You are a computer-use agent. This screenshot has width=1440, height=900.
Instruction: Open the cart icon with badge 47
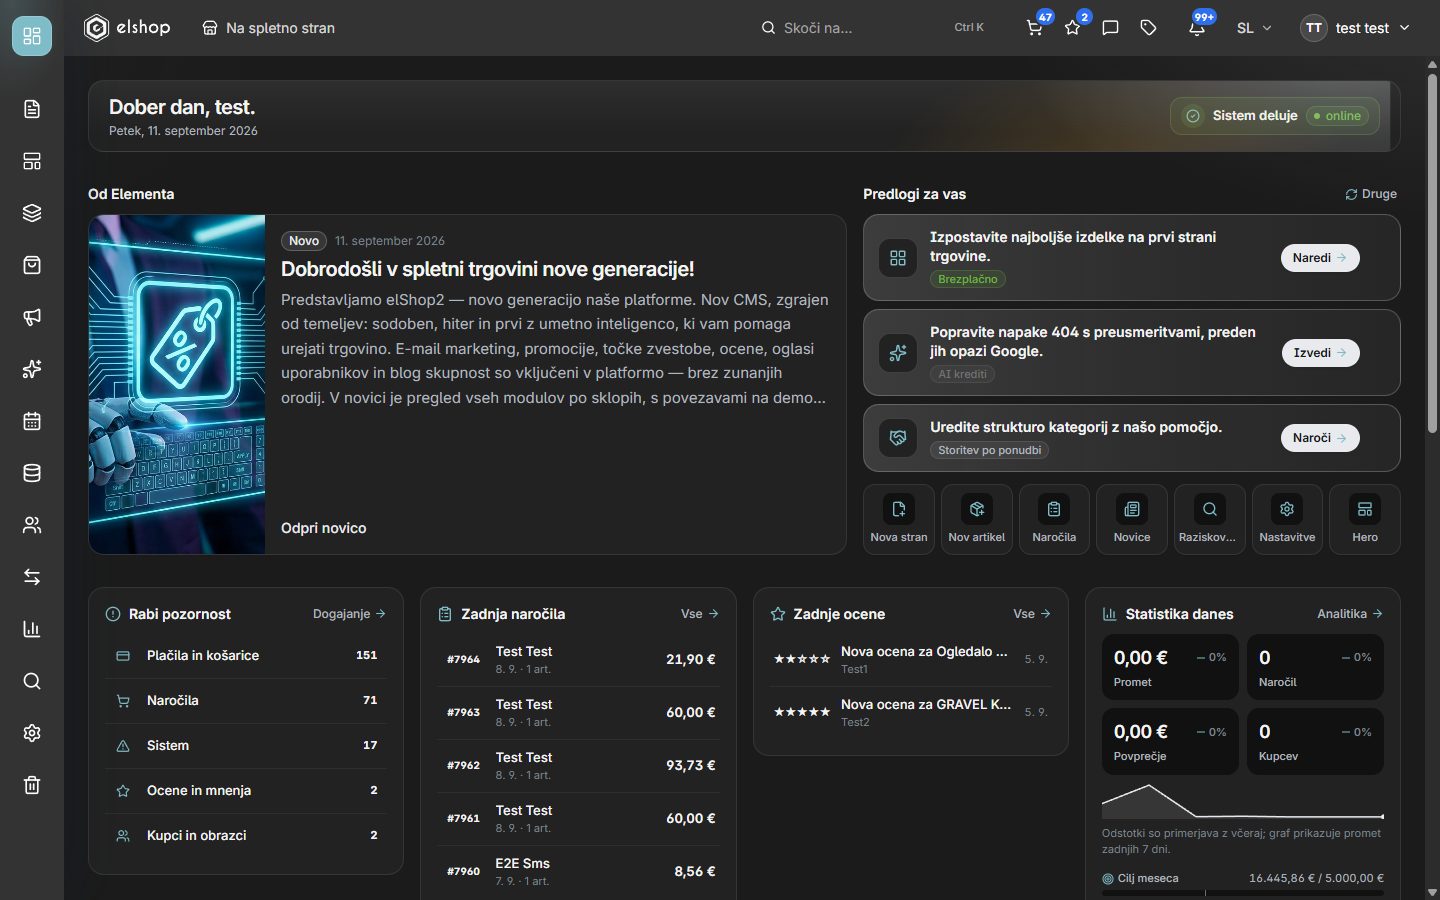1035,28
